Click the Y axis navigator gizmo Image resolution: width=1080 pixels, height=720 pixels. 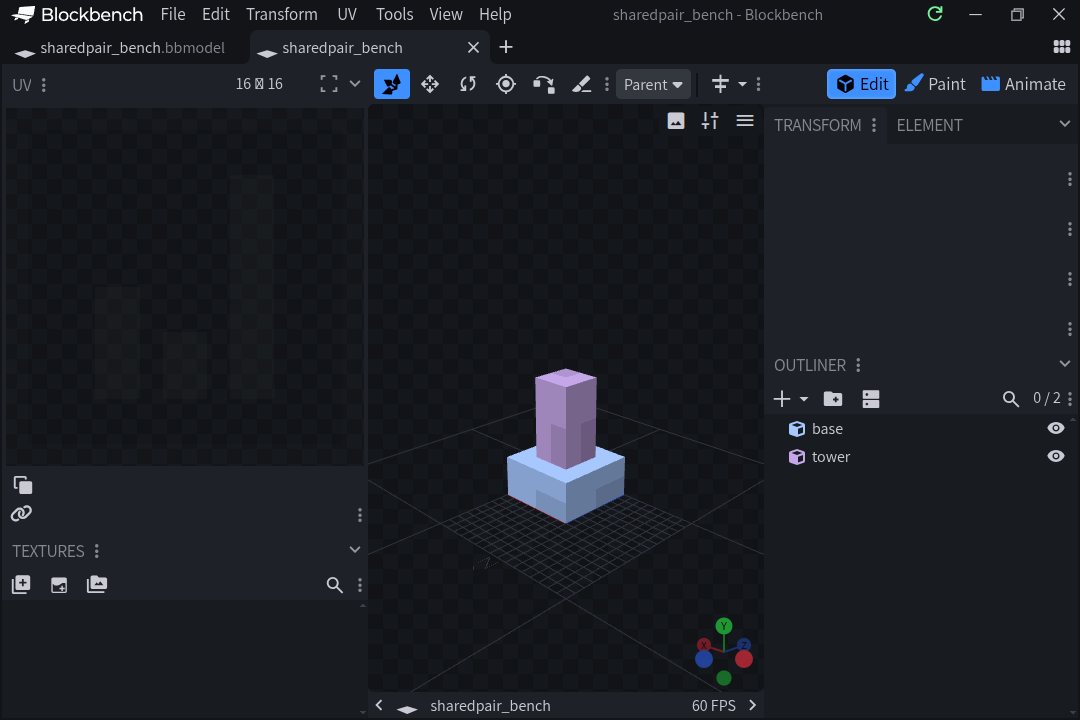(x=723, y=626)
